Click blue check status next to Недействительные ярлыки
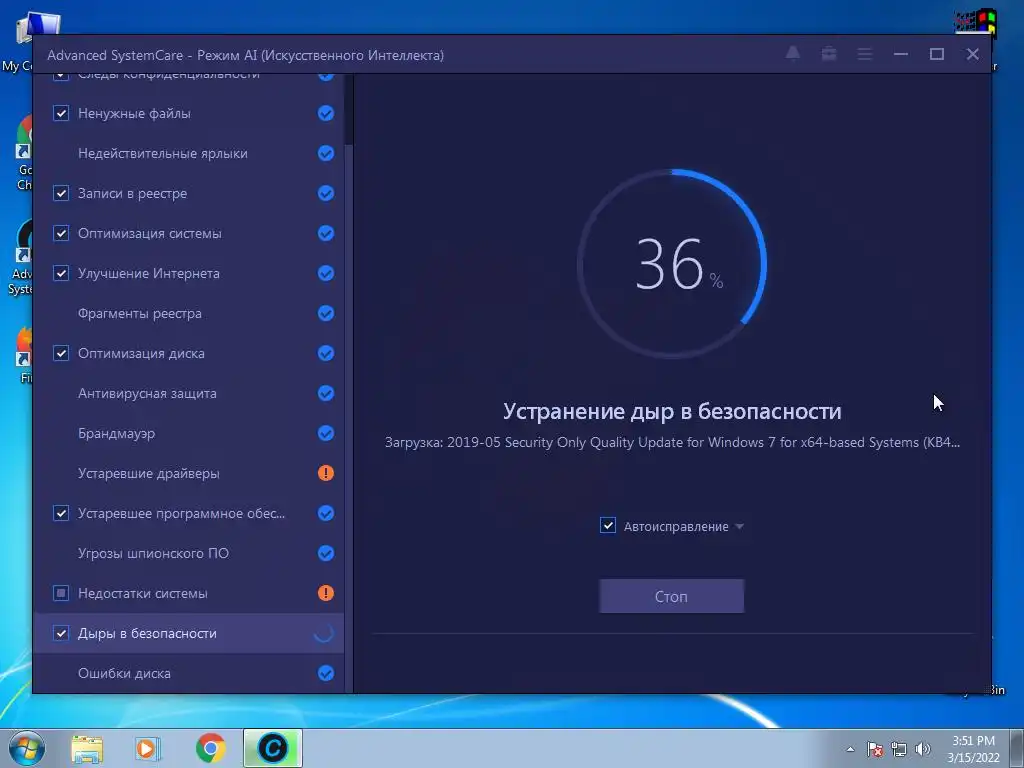 326,153
